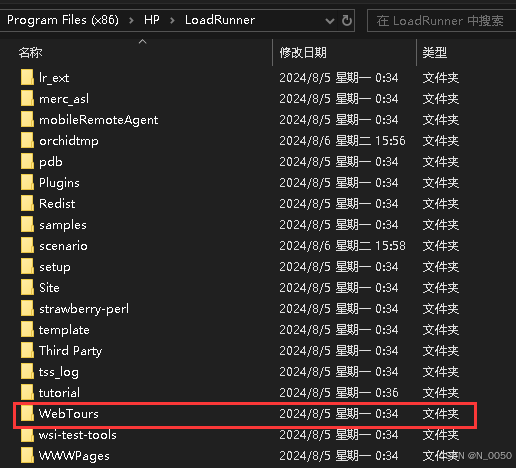Select the tutorial folder name
This screenshot has width=516, height=468.
[x=59, y=393]
